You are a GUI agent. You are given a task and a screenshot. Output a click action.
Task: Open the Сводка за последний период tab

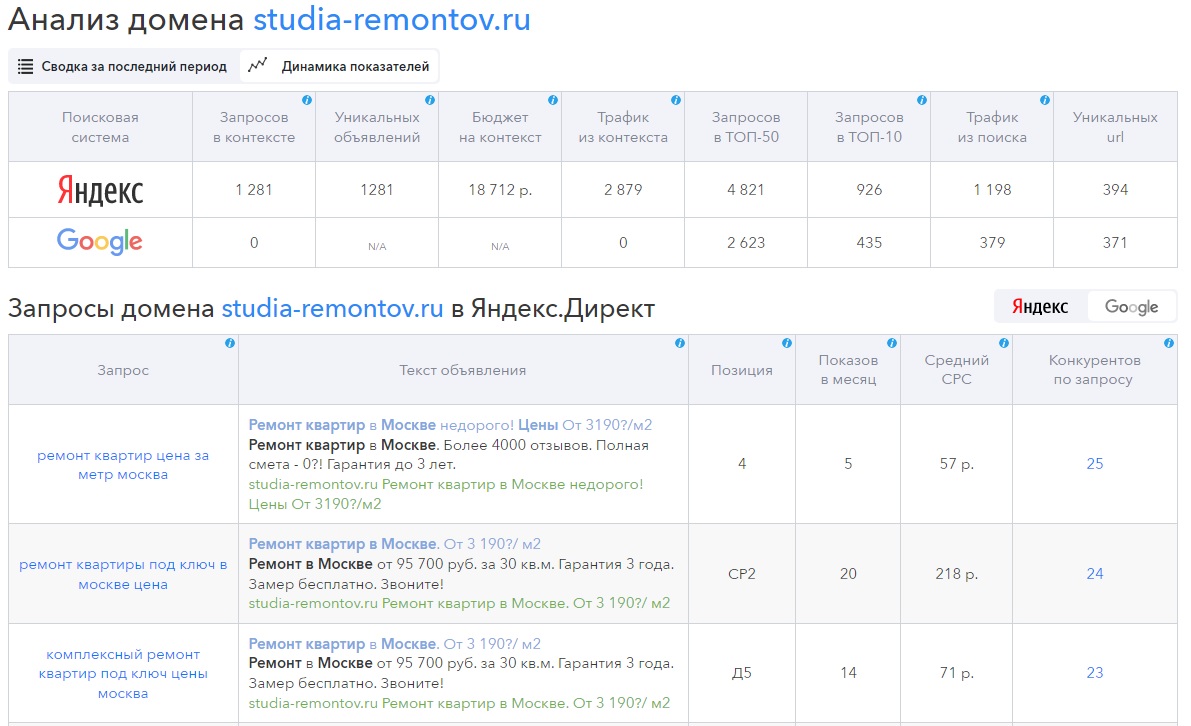(x=122, y=67)
